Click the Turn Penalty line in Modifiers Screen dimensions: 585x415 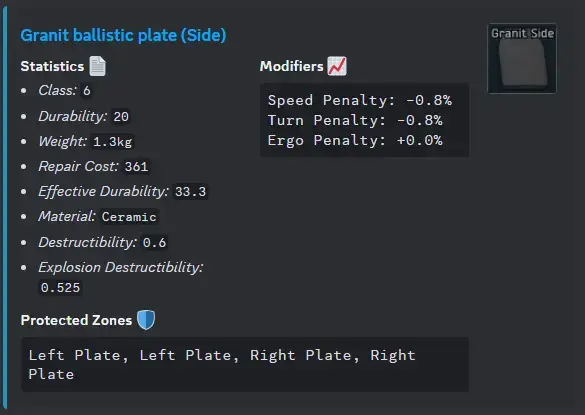(355, 120)
